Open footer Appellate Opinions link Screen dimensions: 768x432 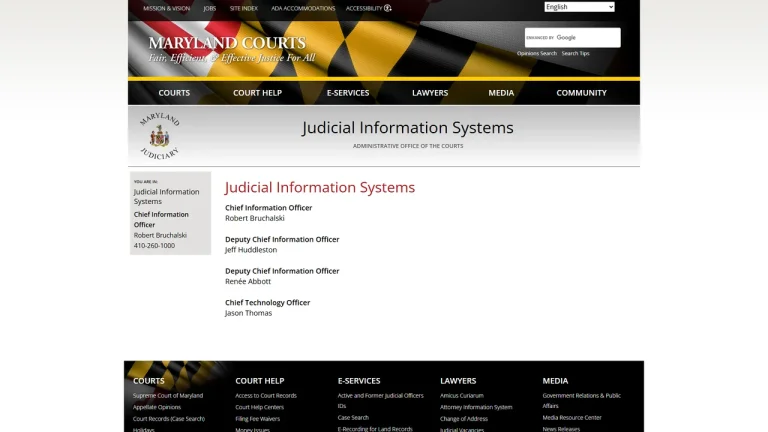point(157,407)
